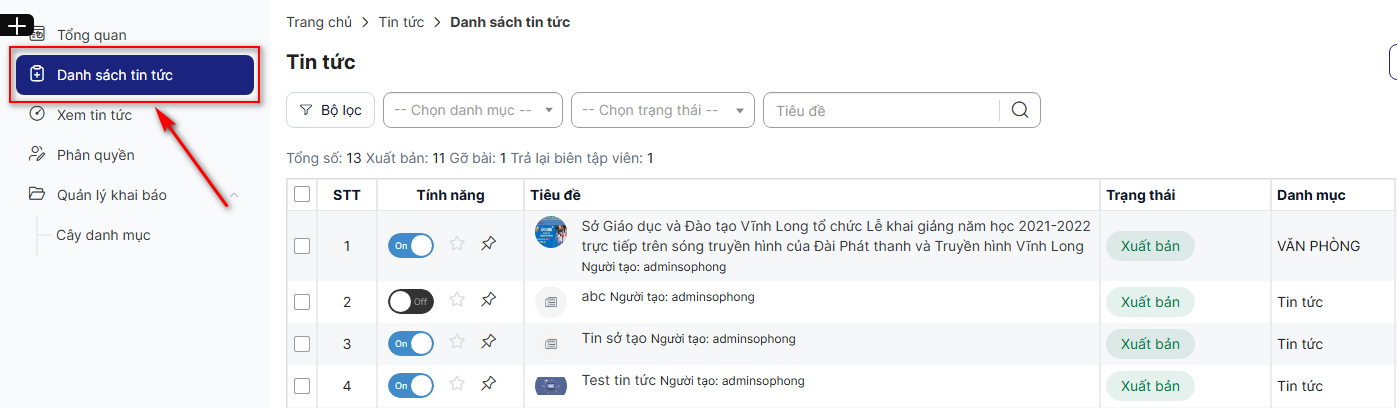The image size is (1397, 408).
Task: Disable the toggle for row 1
Action: (410, 245)
